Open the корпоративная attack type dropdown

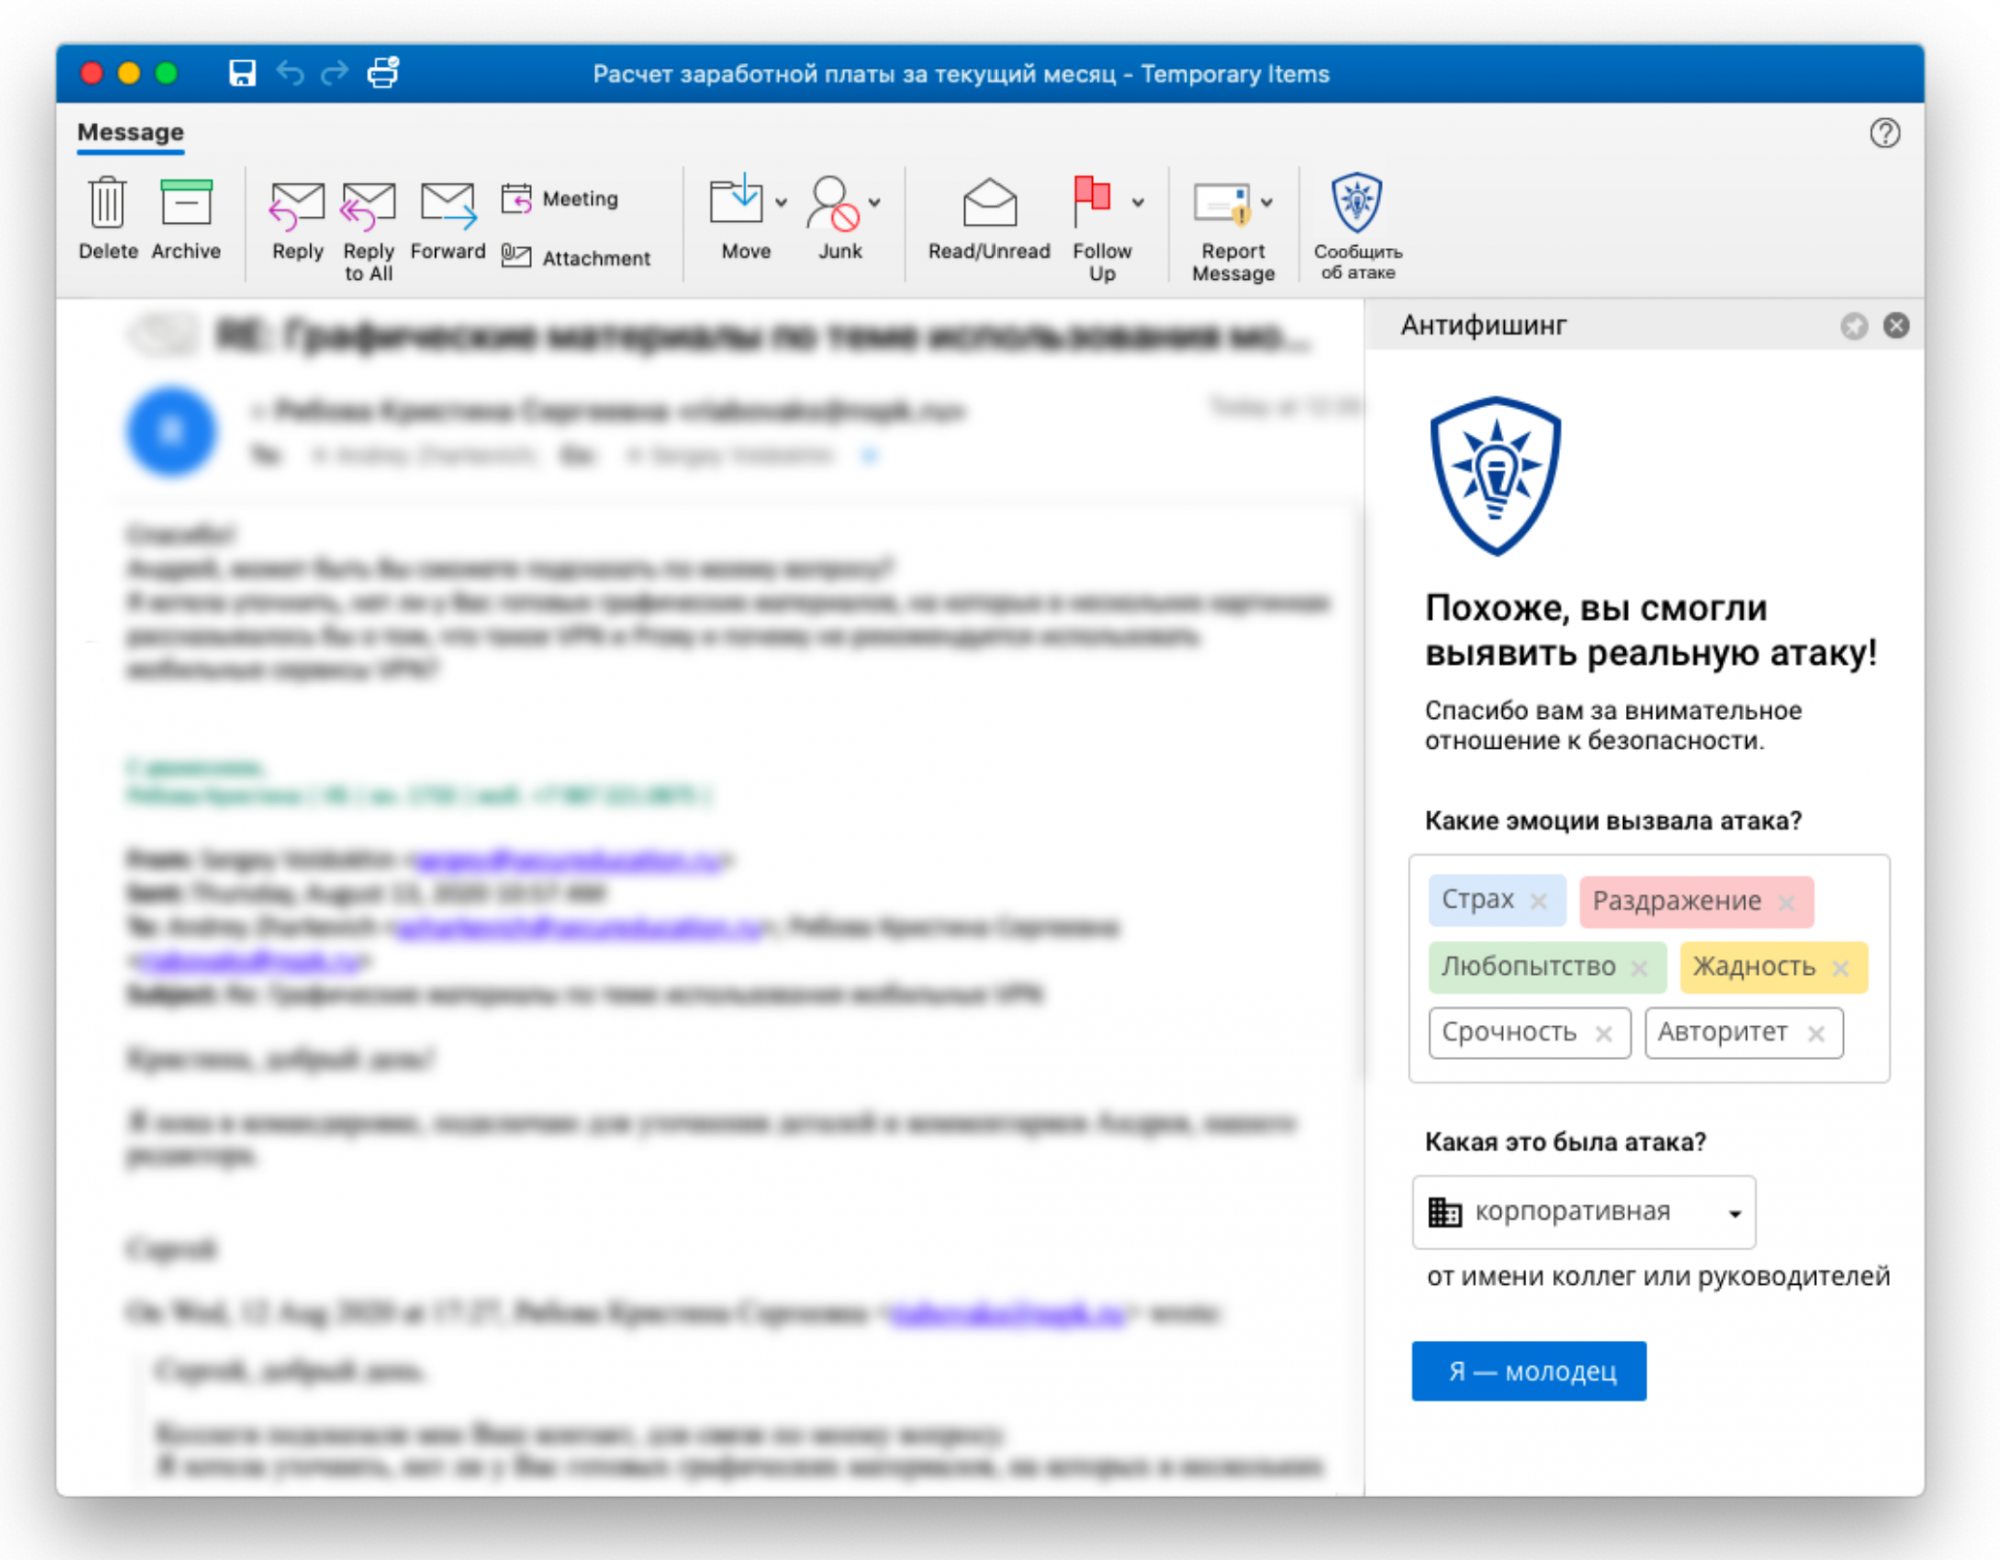(1584, 1212)
